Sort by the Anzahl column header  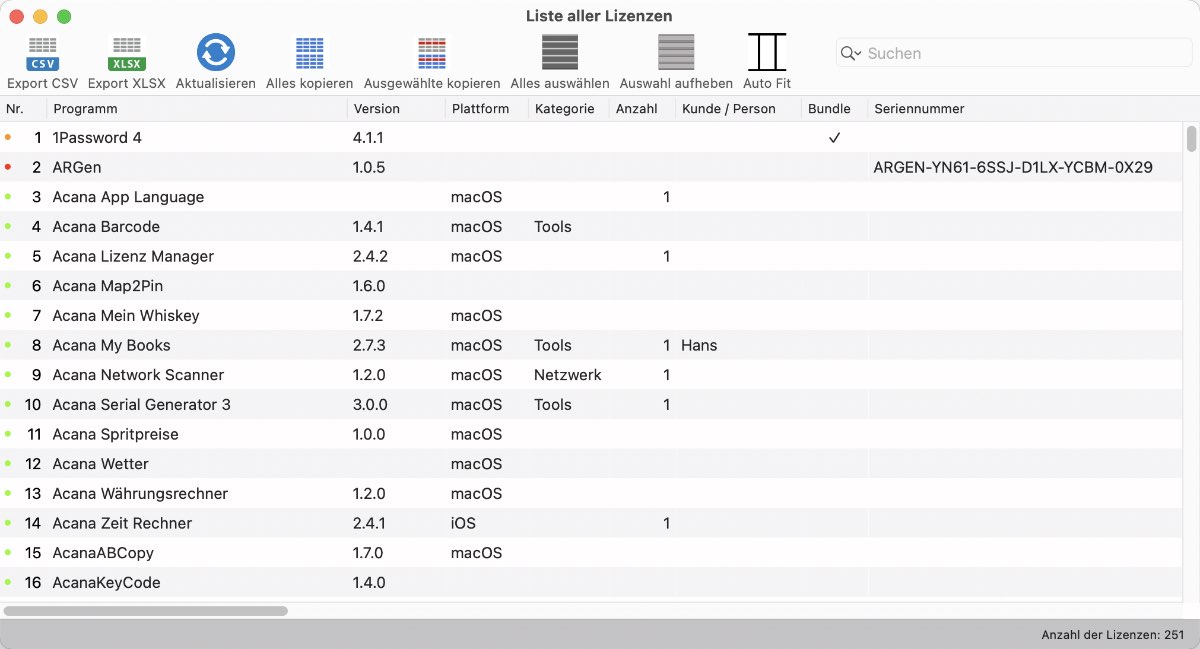pos(642,108)
